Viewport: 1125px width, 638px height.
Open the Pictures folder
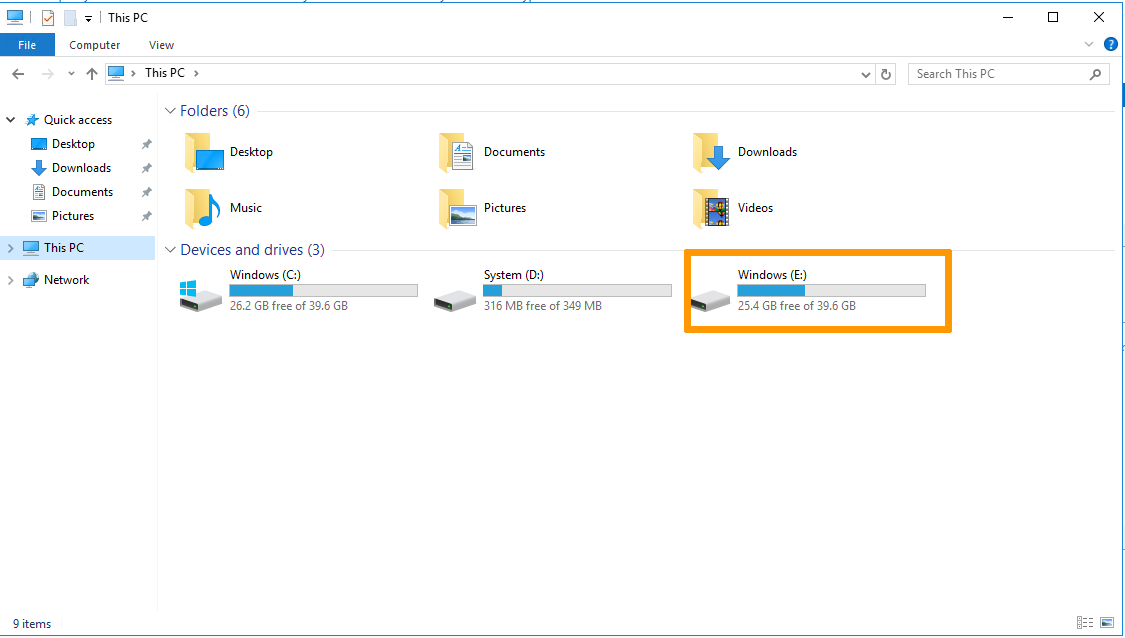tap(503, 208)
